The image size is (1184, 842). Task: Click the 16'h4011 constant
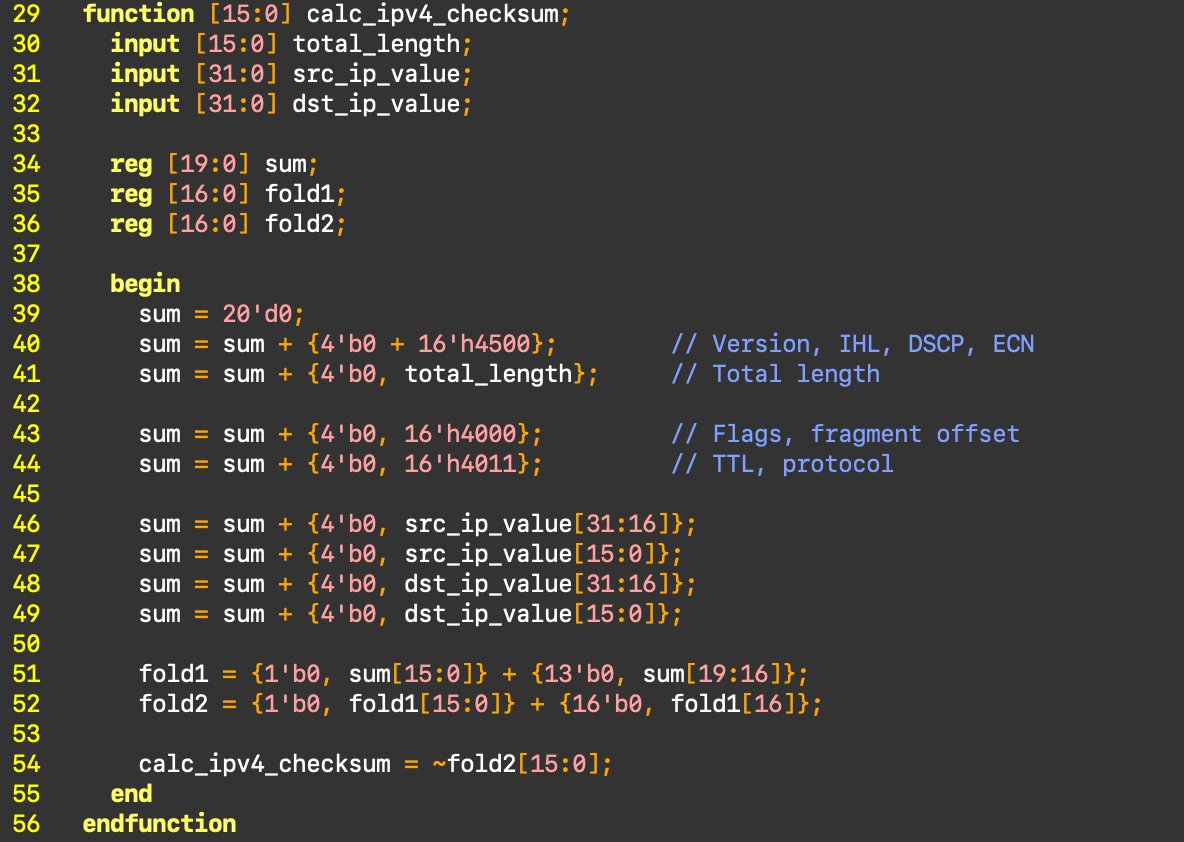pyautogui.click(x=461, y=464)
